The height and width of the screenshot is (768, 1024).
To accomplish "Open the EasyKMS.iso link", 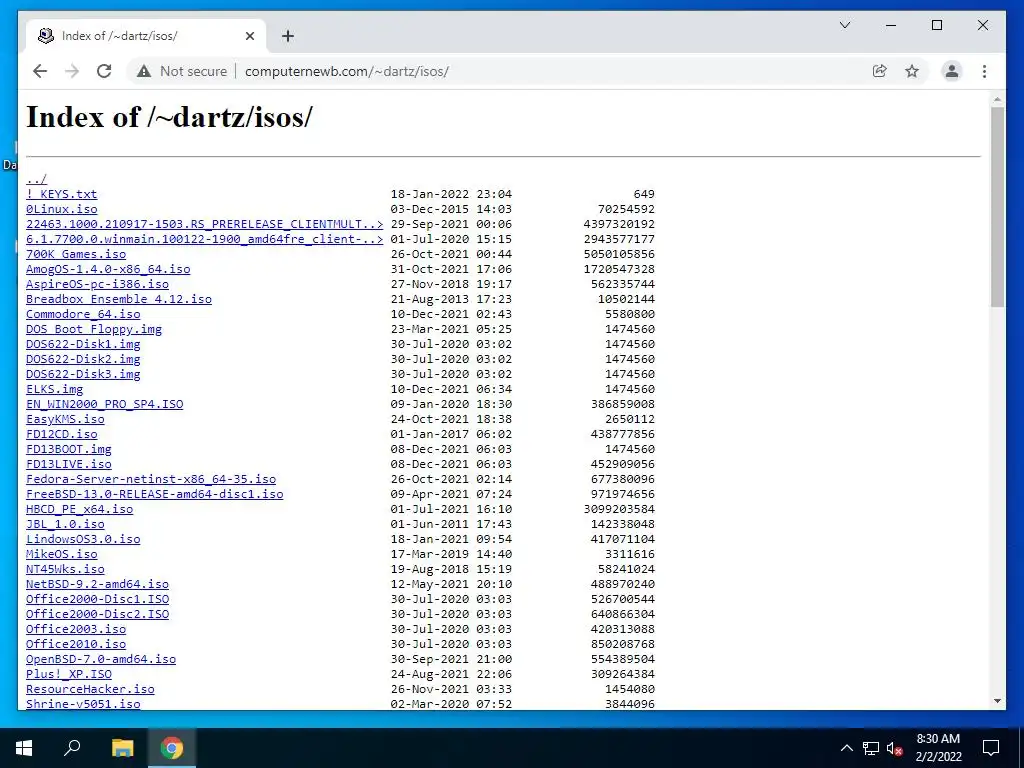I will pos(65,419).
